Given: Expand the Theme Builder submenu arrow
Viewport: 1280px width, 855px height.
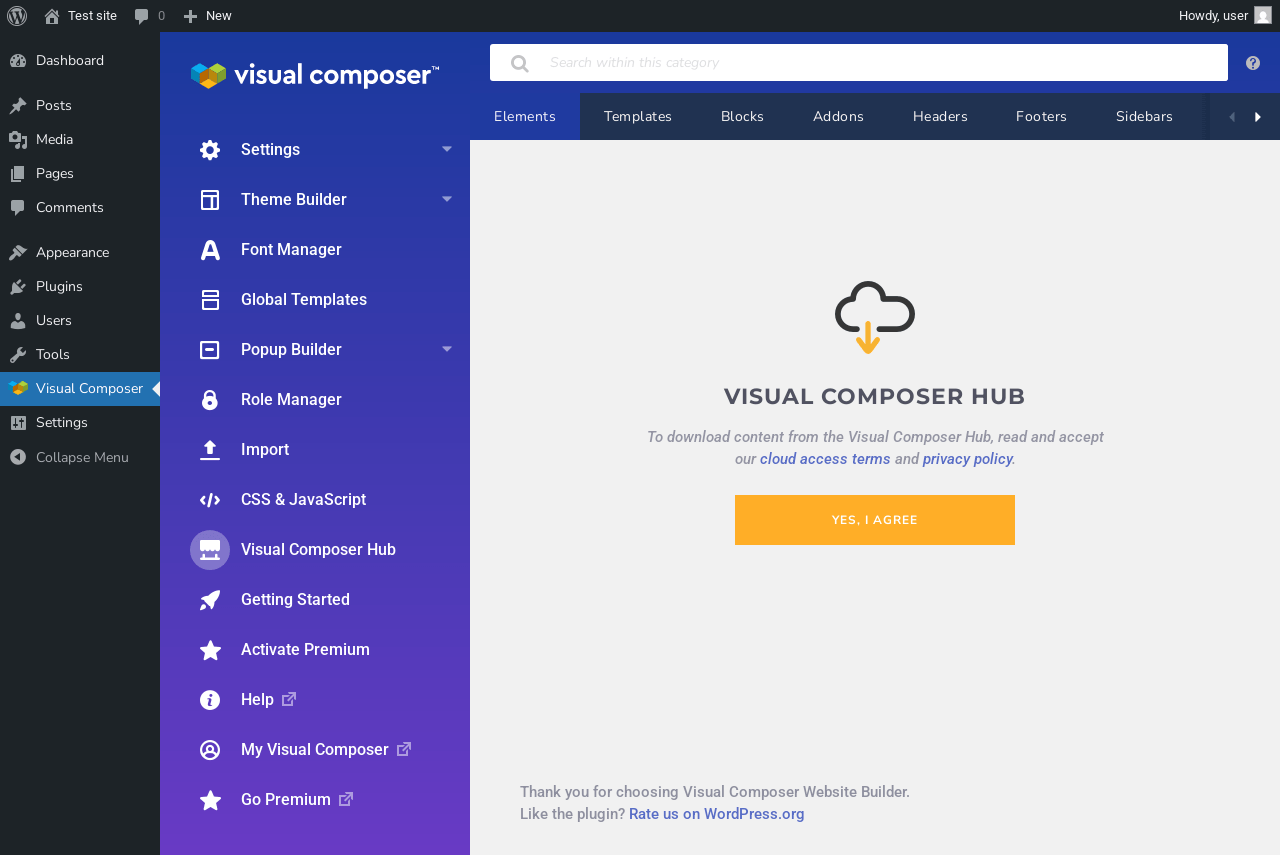Looking at the screenshot, I should point(447,199).
